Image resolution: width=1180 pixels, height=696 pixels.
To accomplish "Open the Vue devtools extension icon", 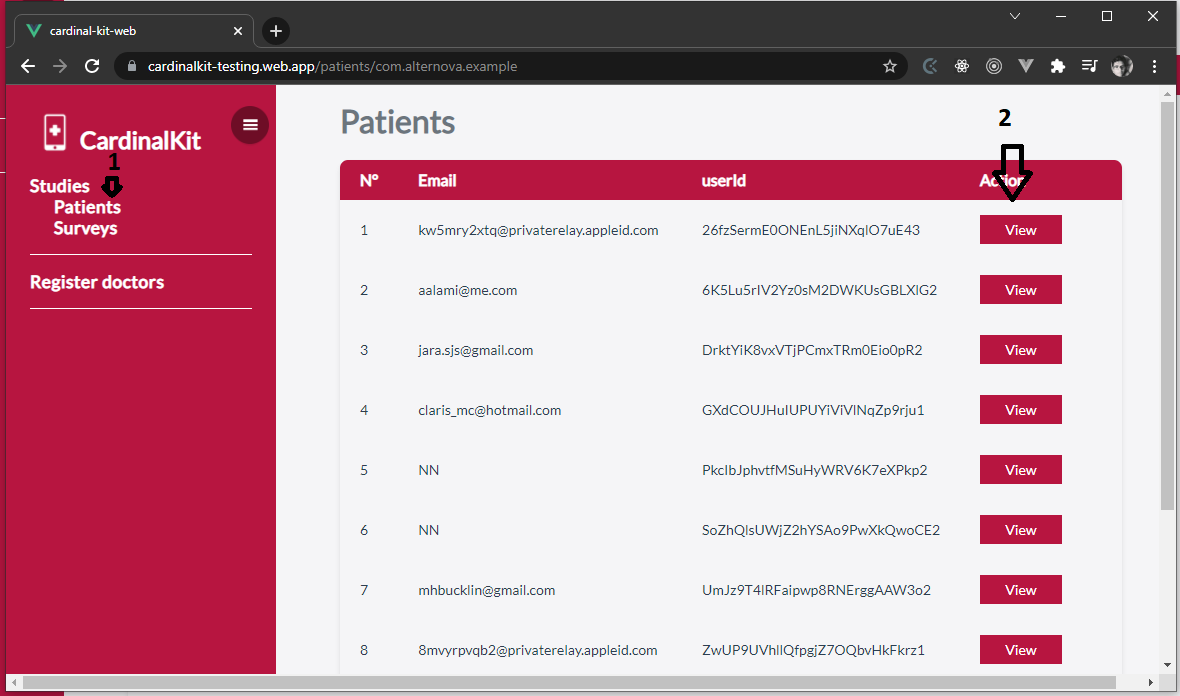I will click(1026, 66).
